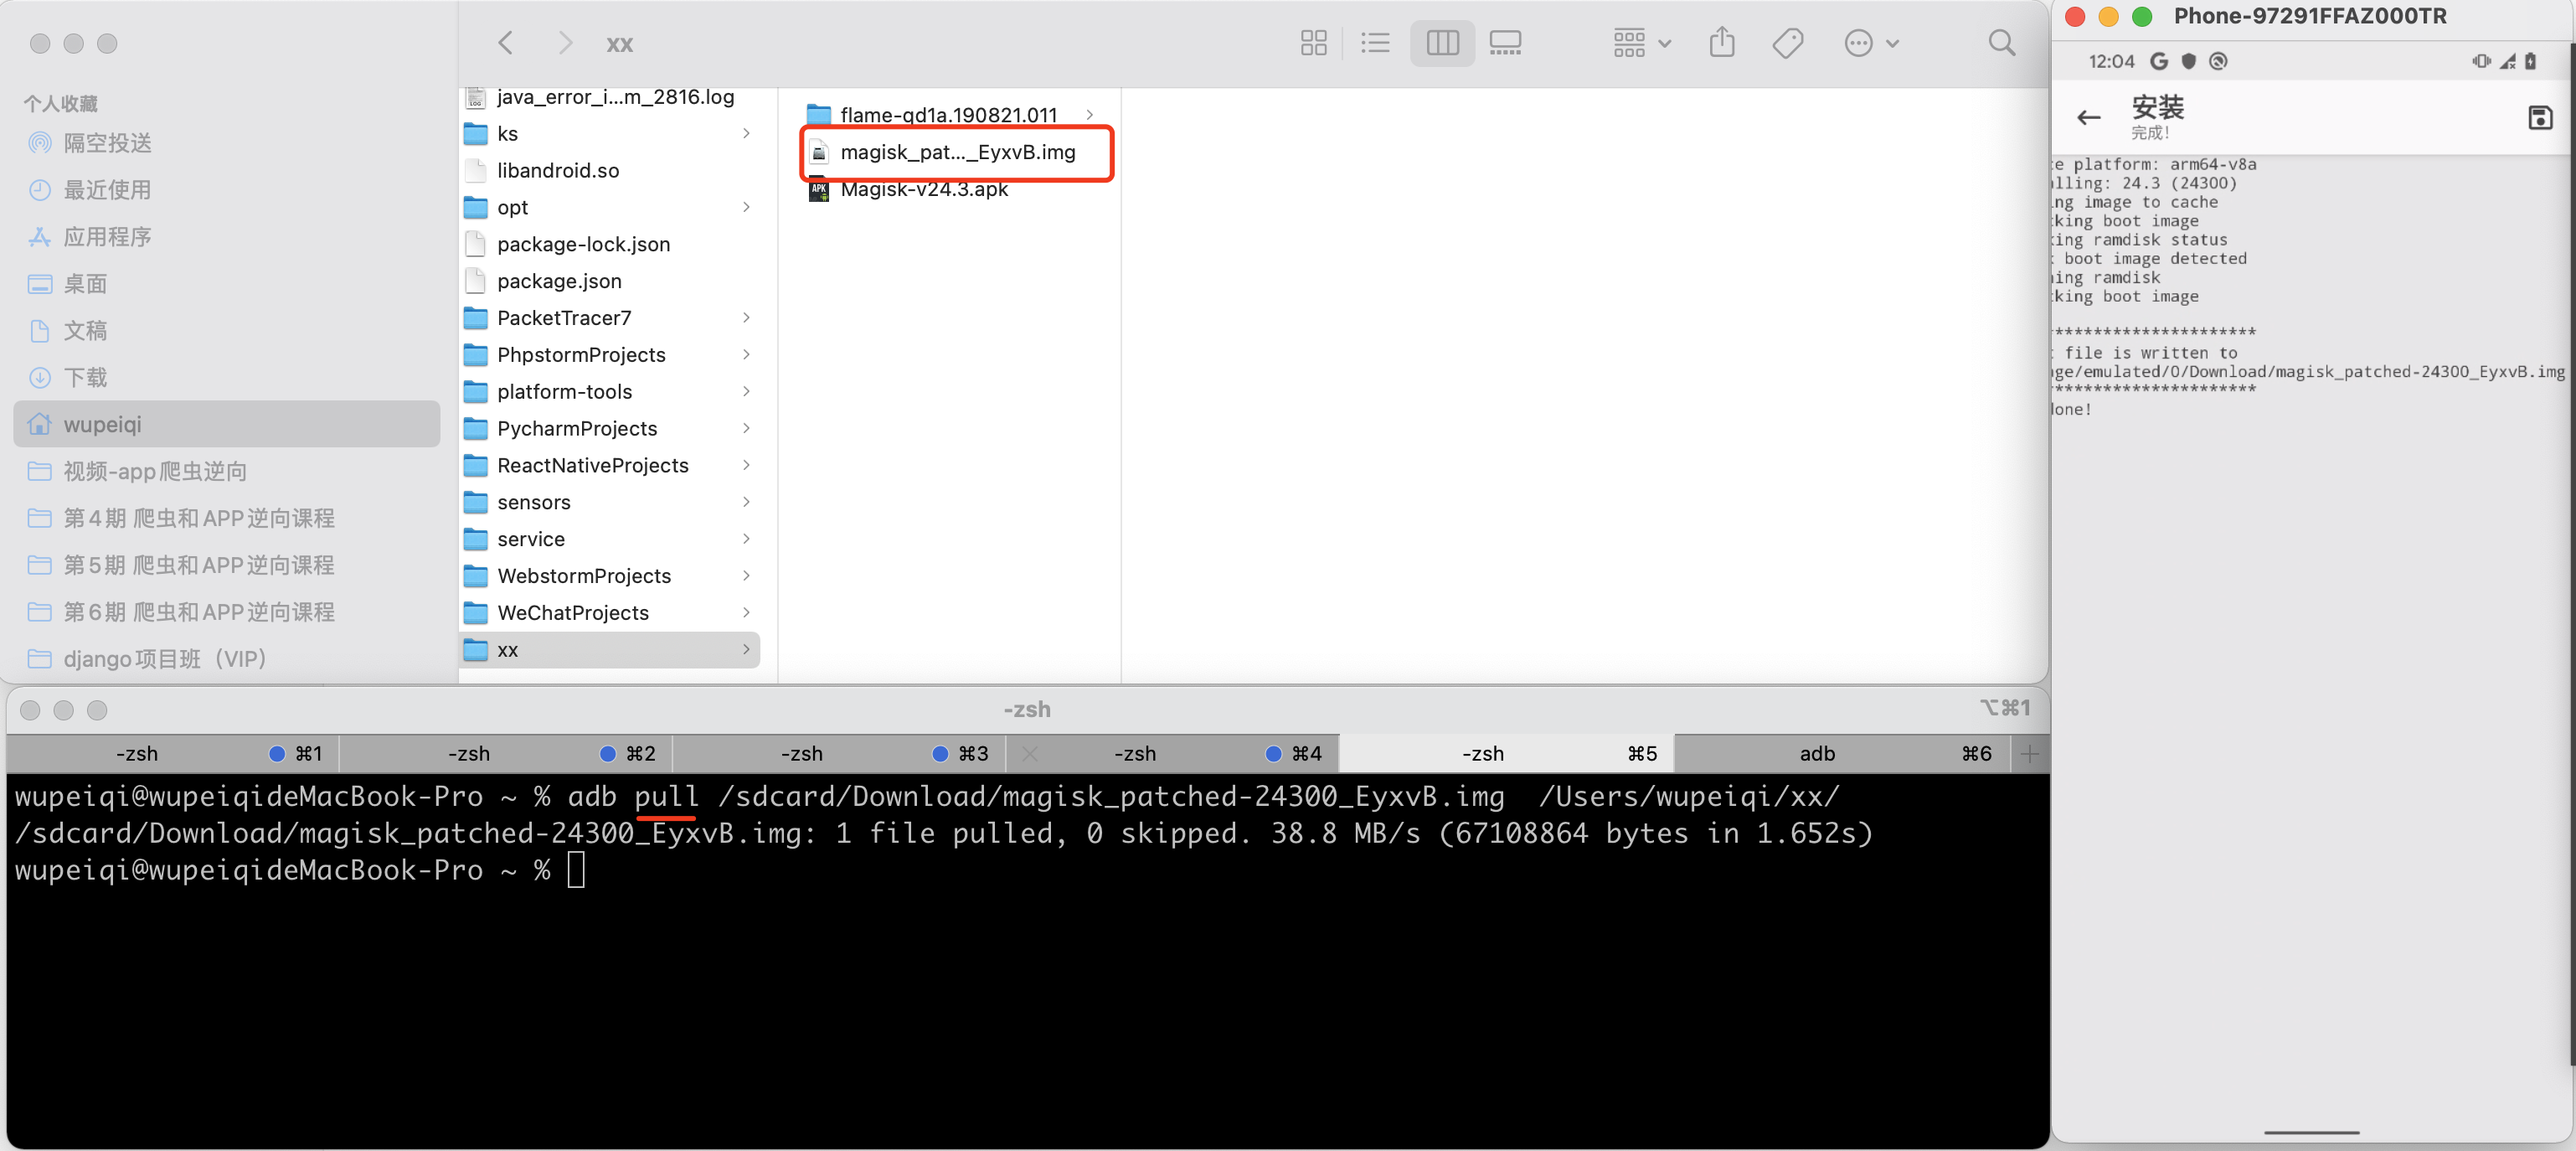Switch Finder to column view
Screen dimensions: 2576x1151
[x=1442, y=43]
